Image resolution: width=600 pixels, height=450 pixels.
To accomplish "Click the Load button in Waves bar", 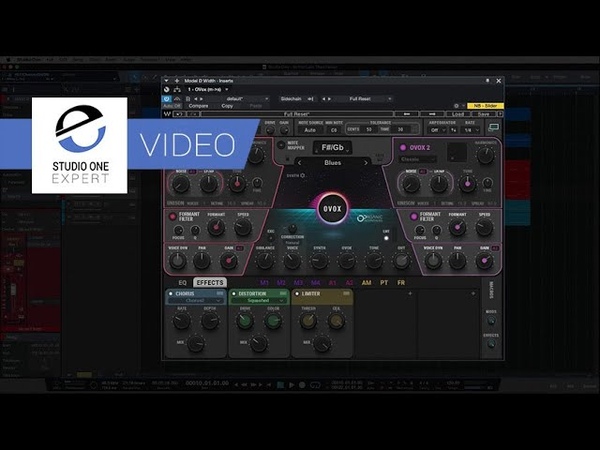I will [458, 114].
